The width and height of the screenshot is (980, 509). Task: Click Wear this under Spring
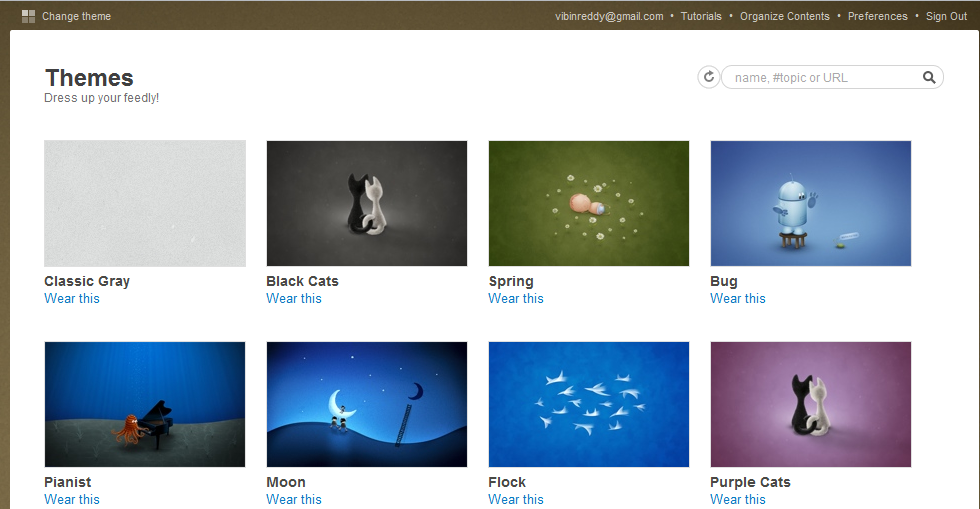point(516,298)
